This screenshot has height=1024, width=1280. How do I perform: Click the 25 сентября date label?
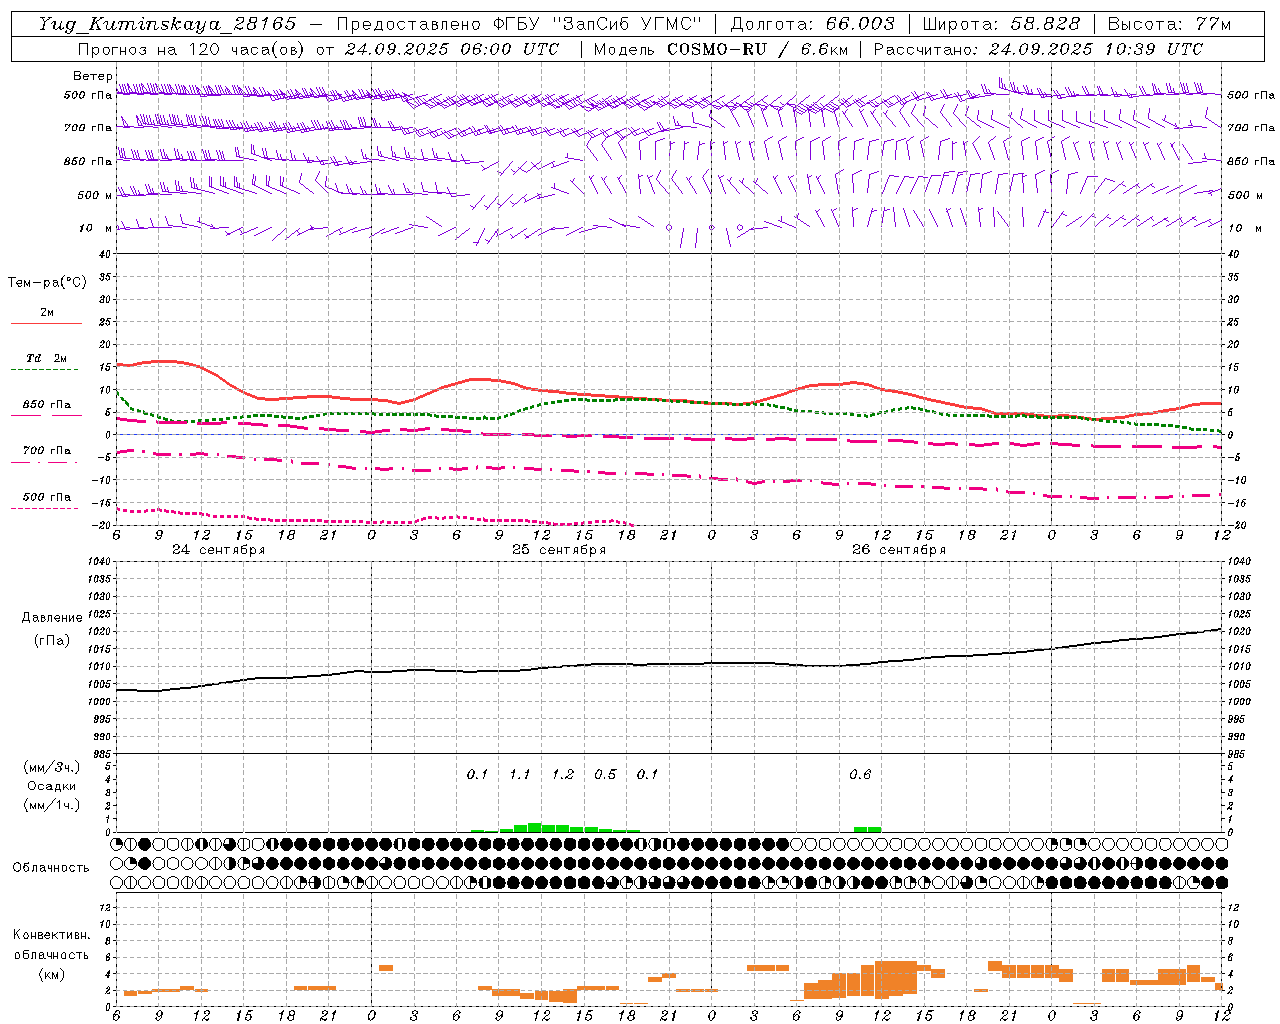click(558, 550)
